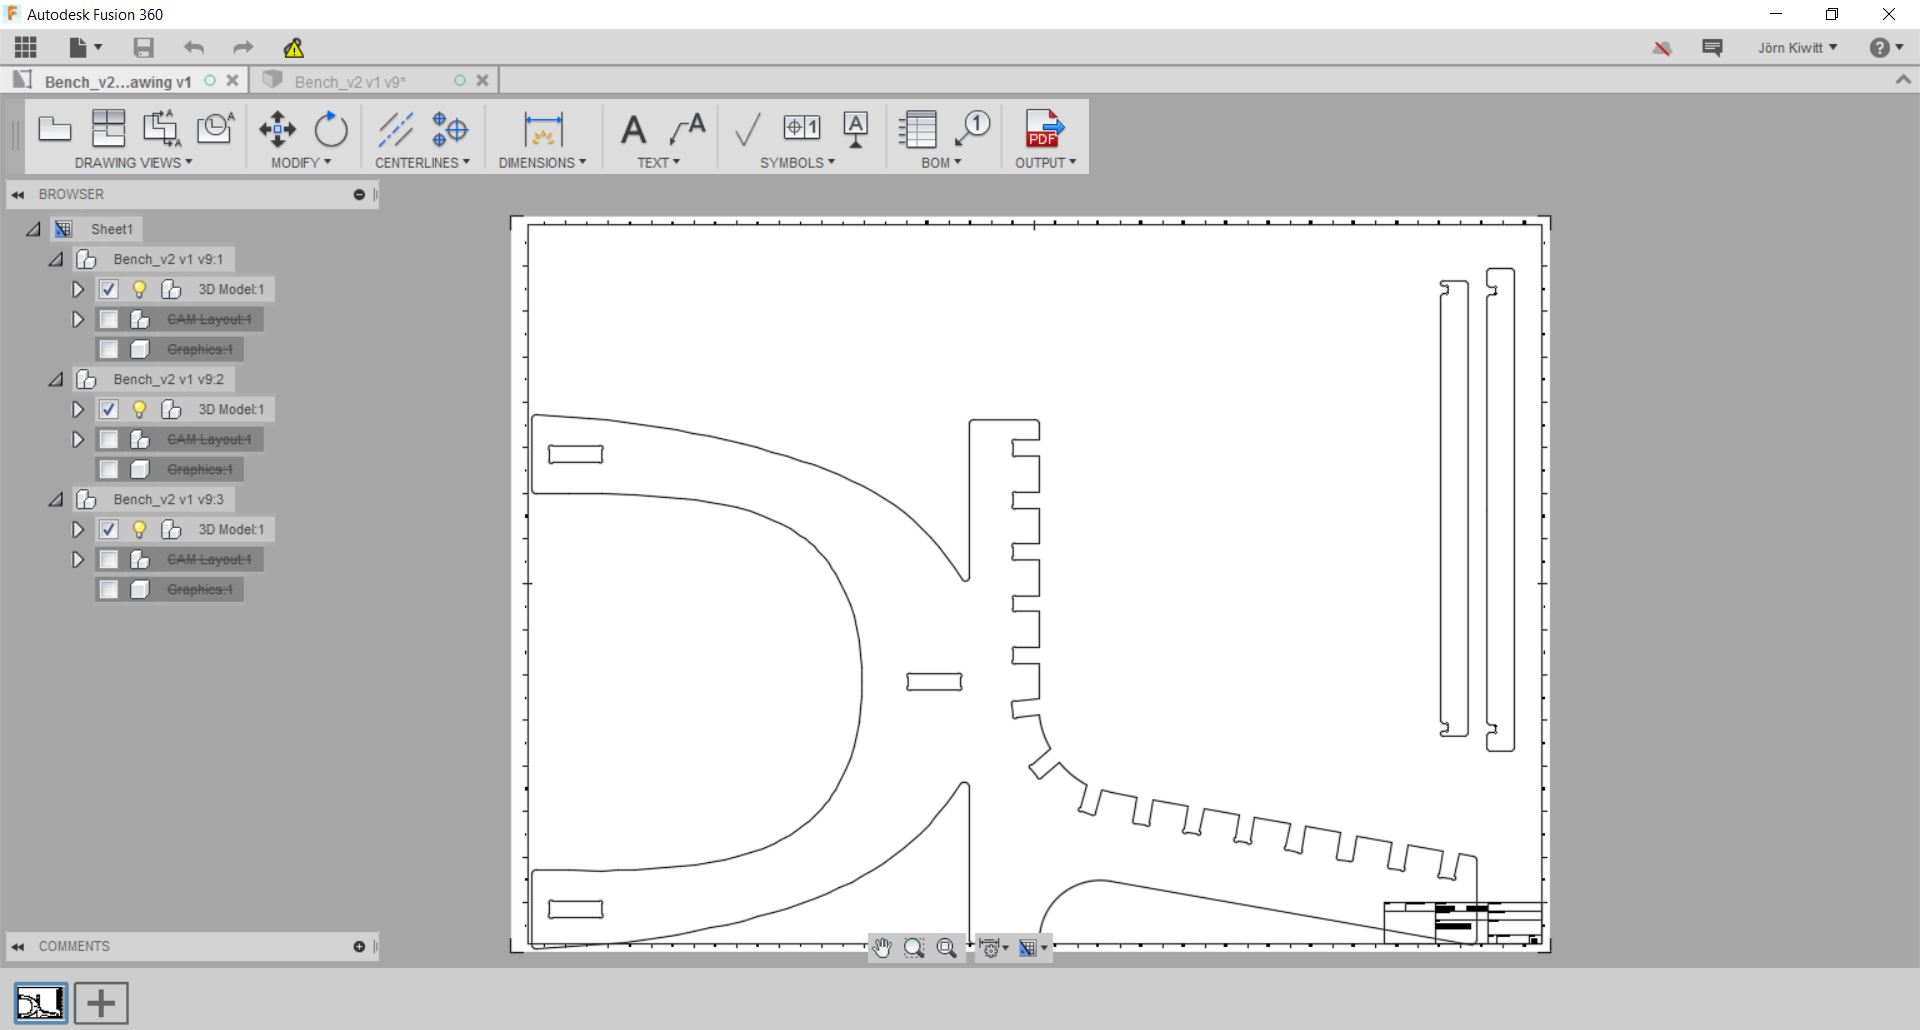Viewport: 1920px width, 1030px height.
Task: Add a new sheet with plus button
Action: (x=101, y=1003)
